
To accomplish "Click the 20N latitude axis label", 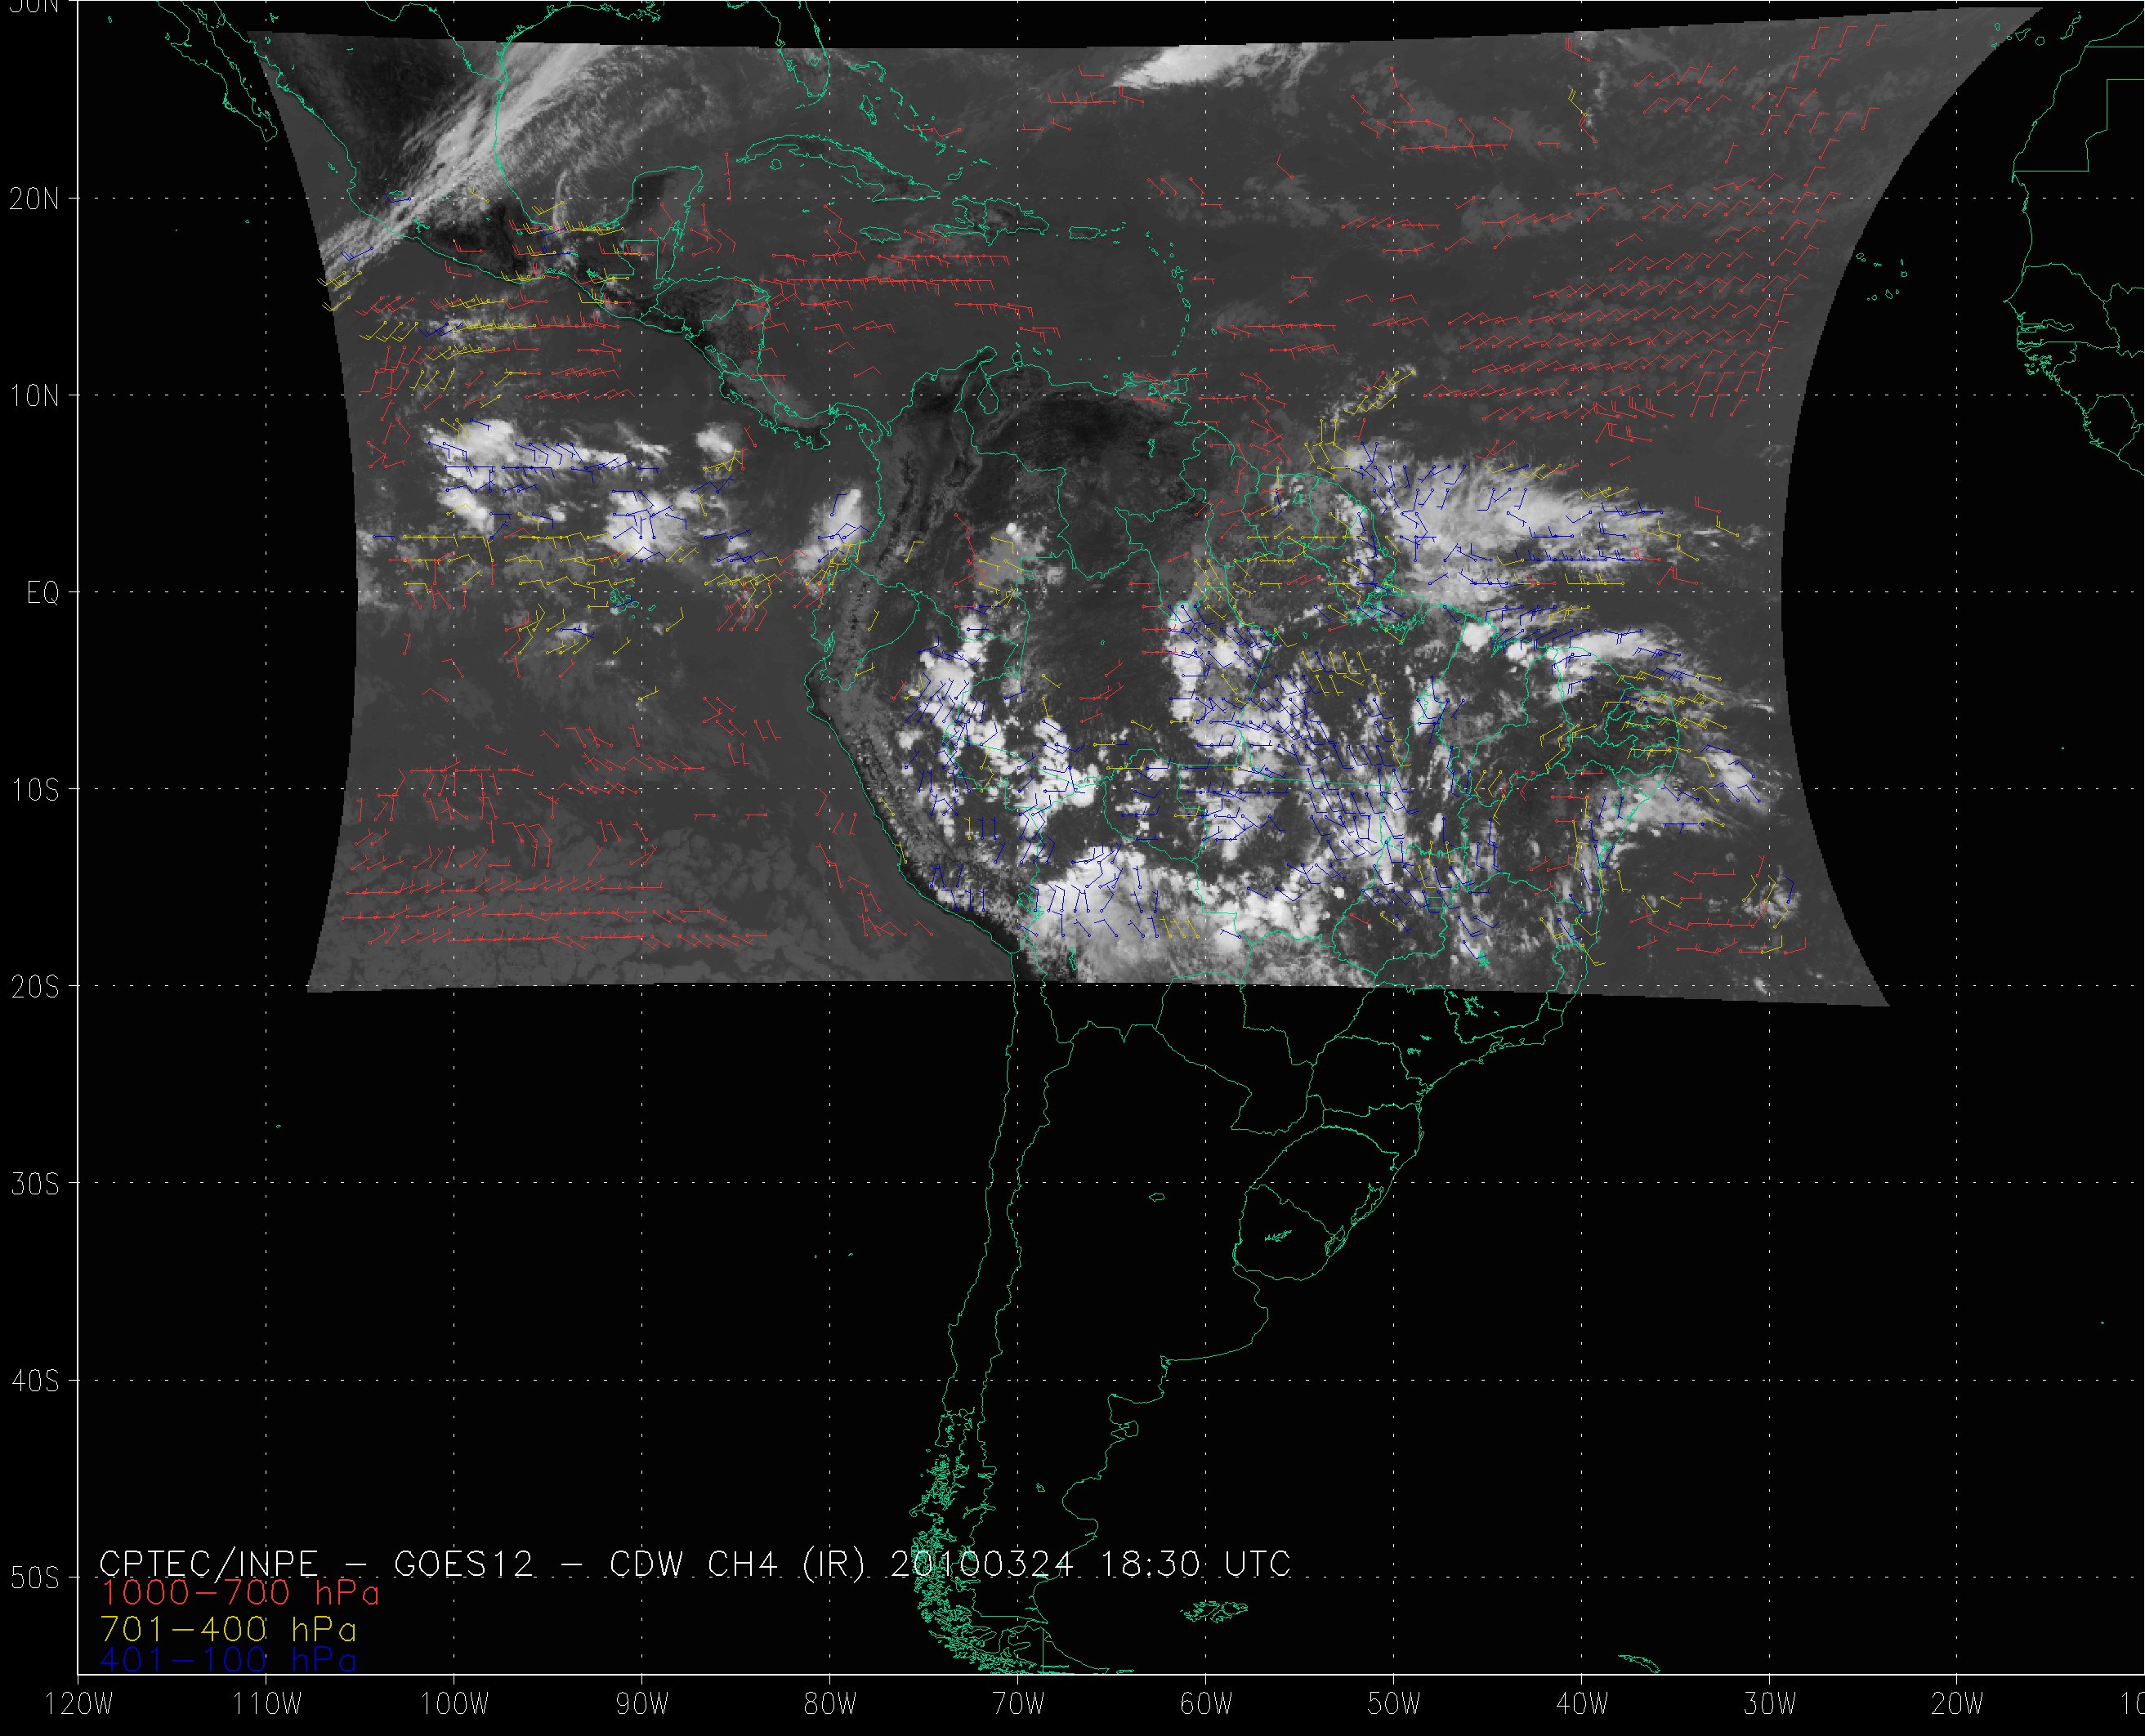I will click(x=34, y=199).
